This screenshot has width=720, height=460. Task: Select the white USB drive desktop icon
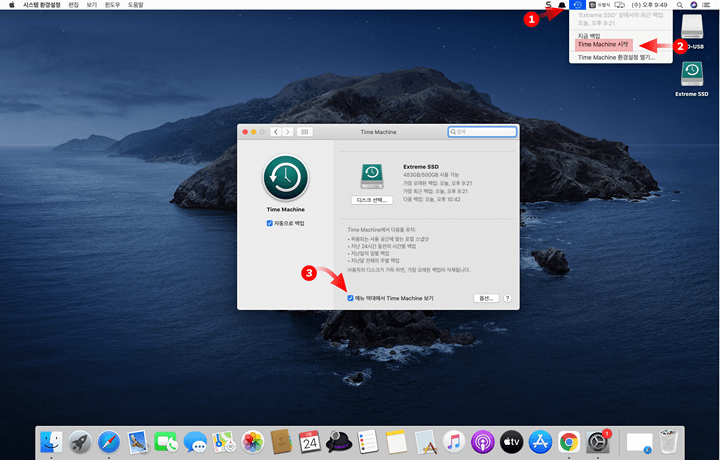[692, 27]
